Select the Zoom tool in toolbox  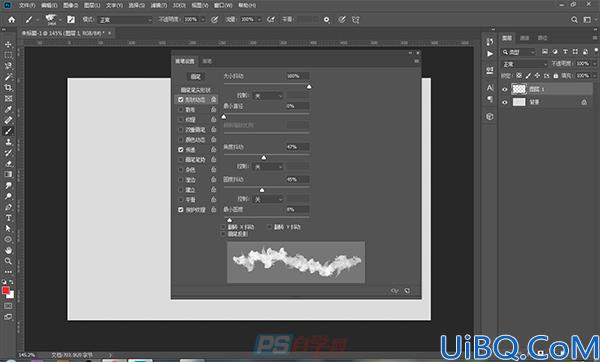[8, 261]
